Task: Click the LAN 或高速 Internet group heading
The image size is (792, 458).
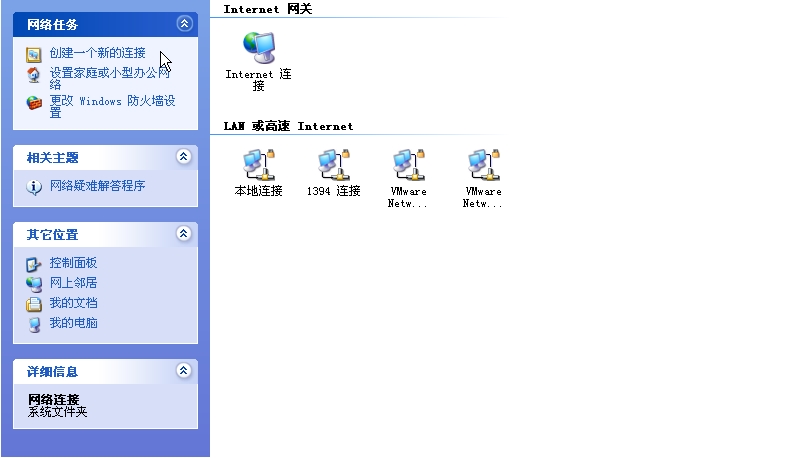Action: tap(288, 126)
